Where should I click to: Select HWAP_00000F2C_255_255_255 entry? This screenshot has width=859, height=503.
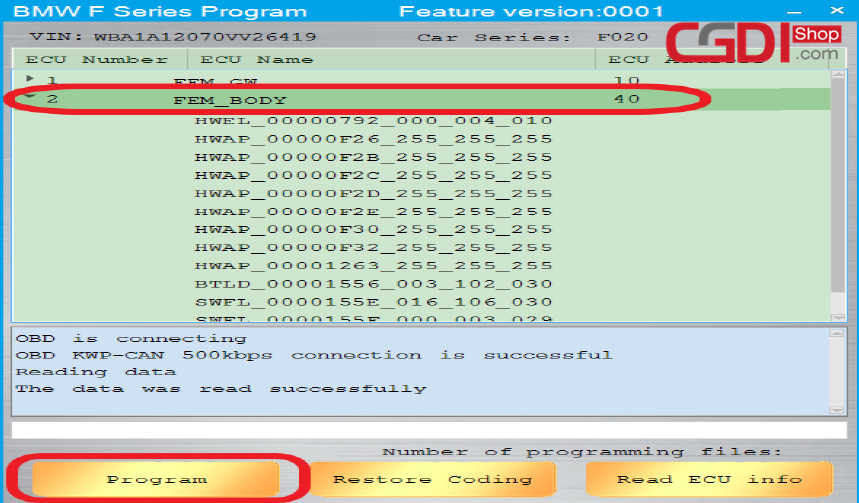pyautogui.click(x=373, y=175)
